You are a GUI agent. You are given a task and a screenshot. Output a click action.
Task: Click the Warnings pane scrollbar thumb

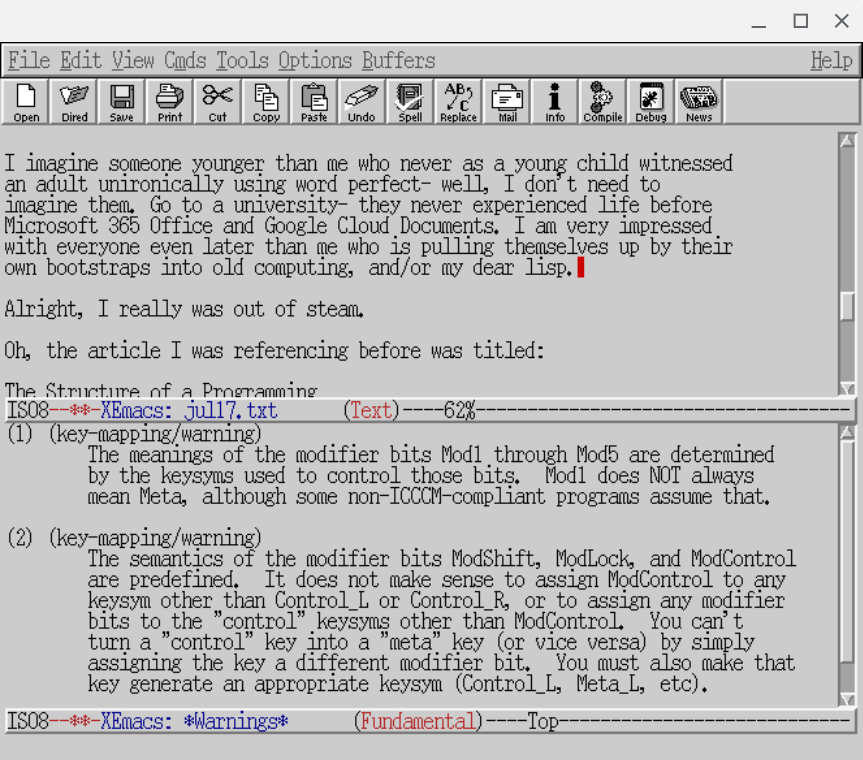click(x=848, y=551)
